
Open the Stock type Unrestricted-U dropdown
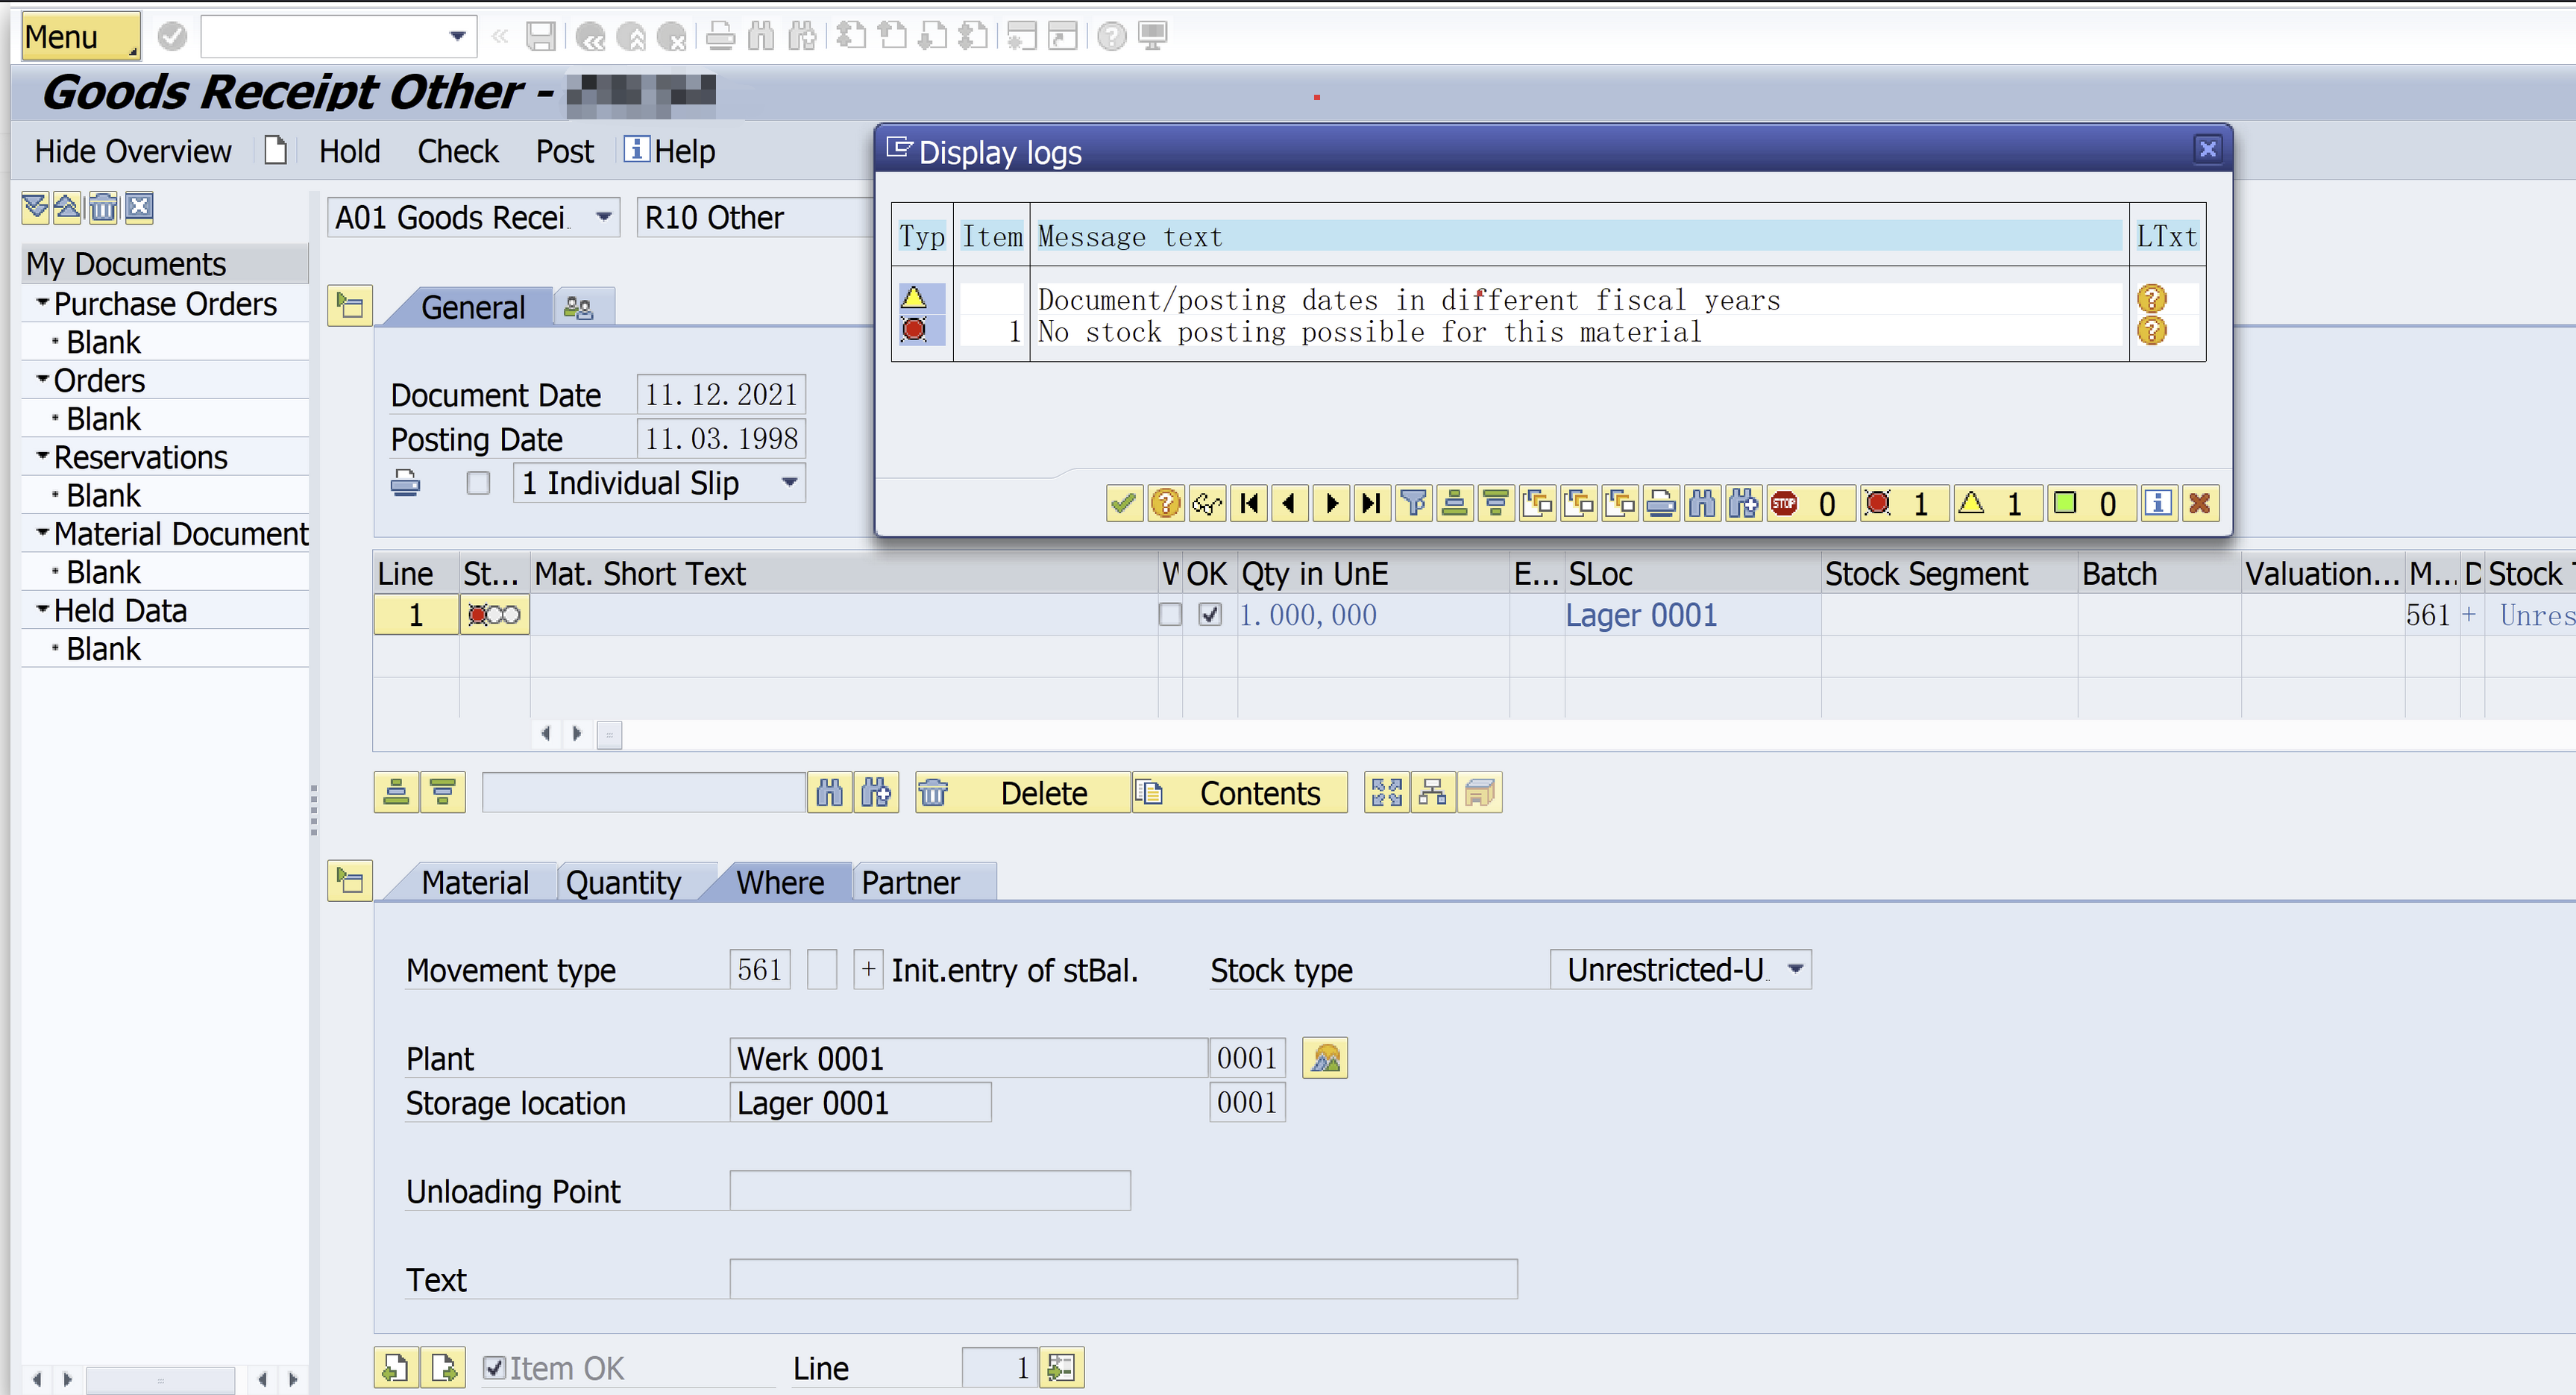(1796, 969)
